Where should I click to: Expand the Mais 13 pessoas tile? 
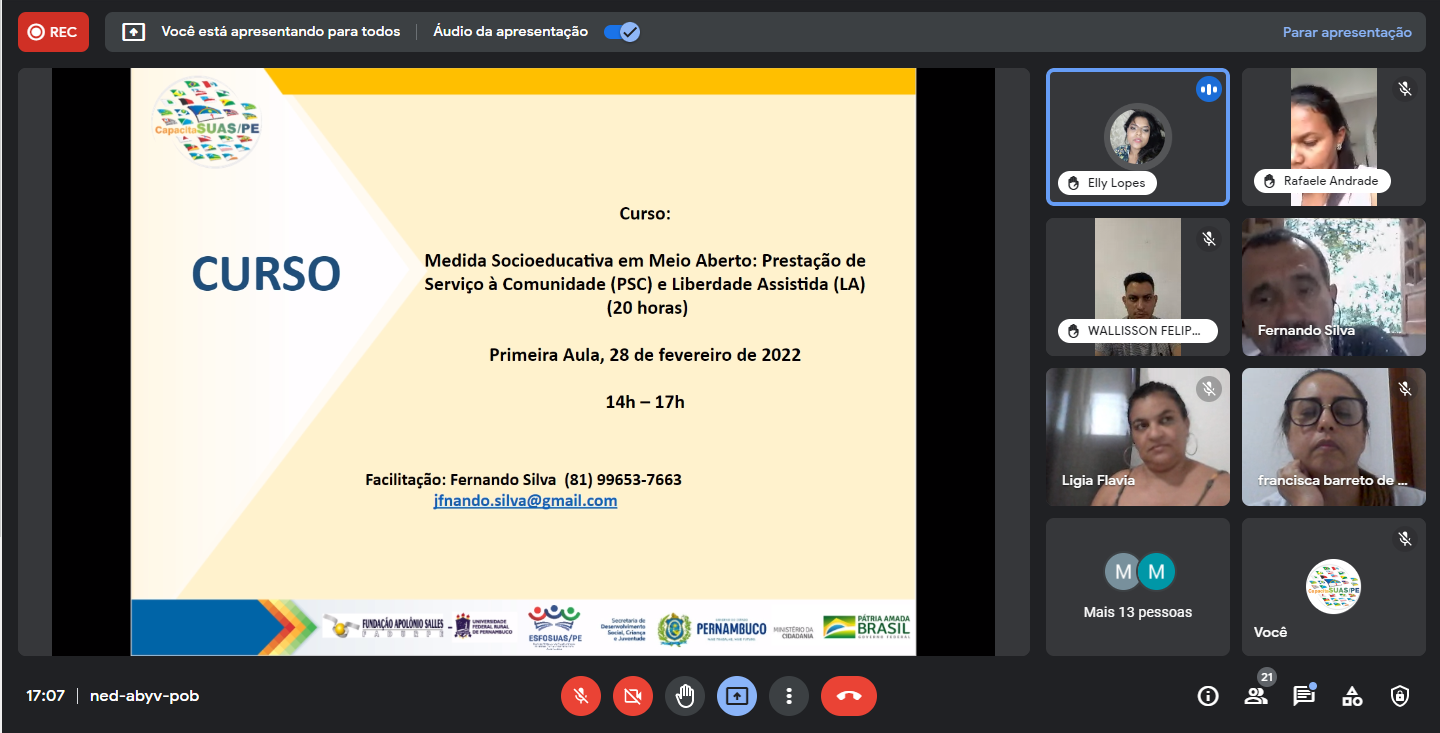point(1138,586)
